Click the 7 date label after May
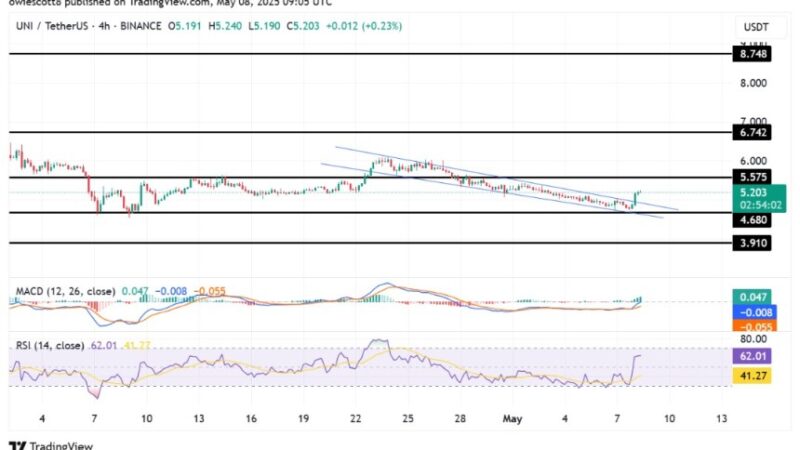800x450 pixels. [x=617, y=419]
